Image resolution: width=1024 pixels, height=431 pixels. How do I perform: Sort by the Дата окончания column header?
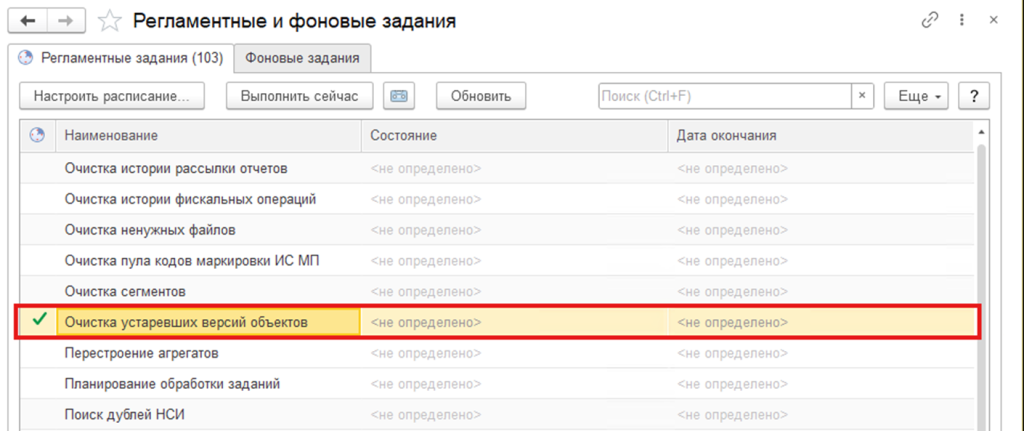click(822, 135)
